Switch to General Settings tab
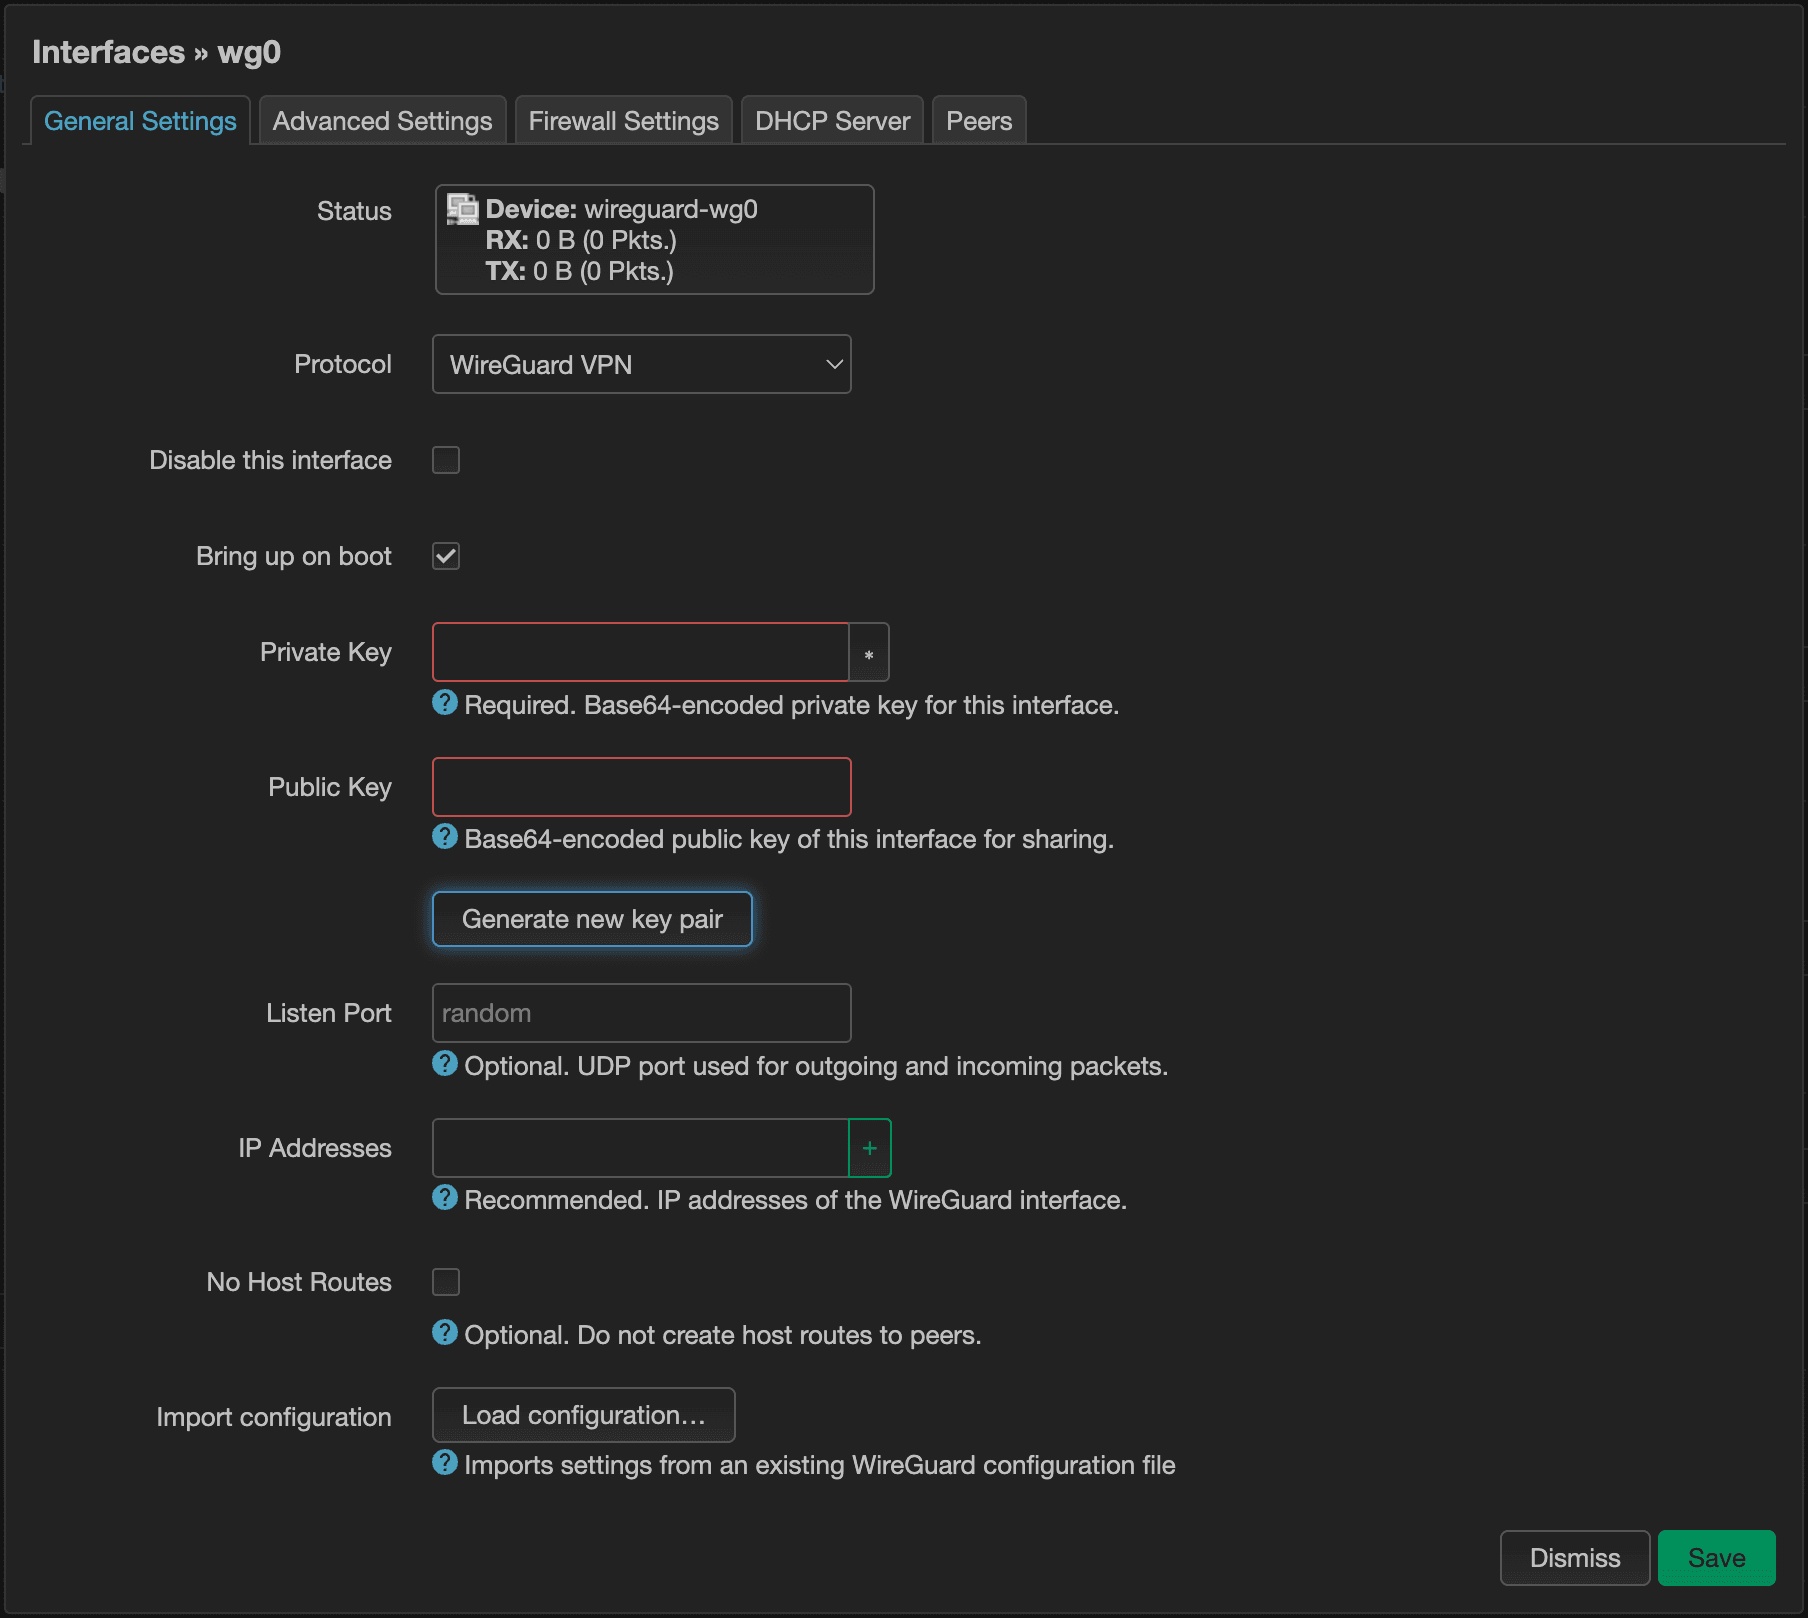The height and width of the screenshot is (1618, 1808). [x=140, y=121]
